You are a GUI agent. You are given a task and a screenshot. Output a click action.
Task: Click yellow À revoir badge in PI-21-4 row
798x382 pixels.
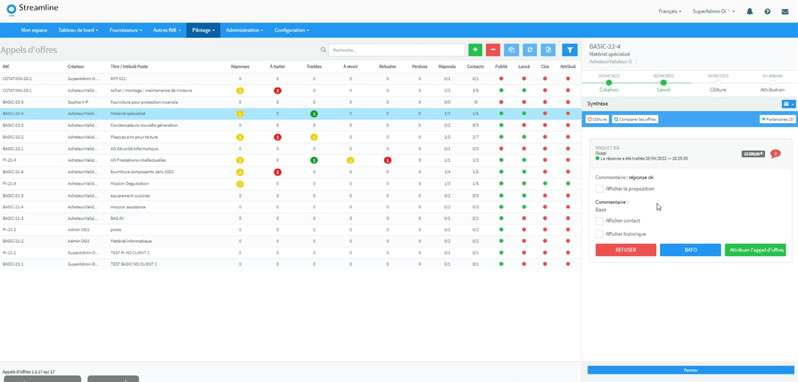coord(350,160)
